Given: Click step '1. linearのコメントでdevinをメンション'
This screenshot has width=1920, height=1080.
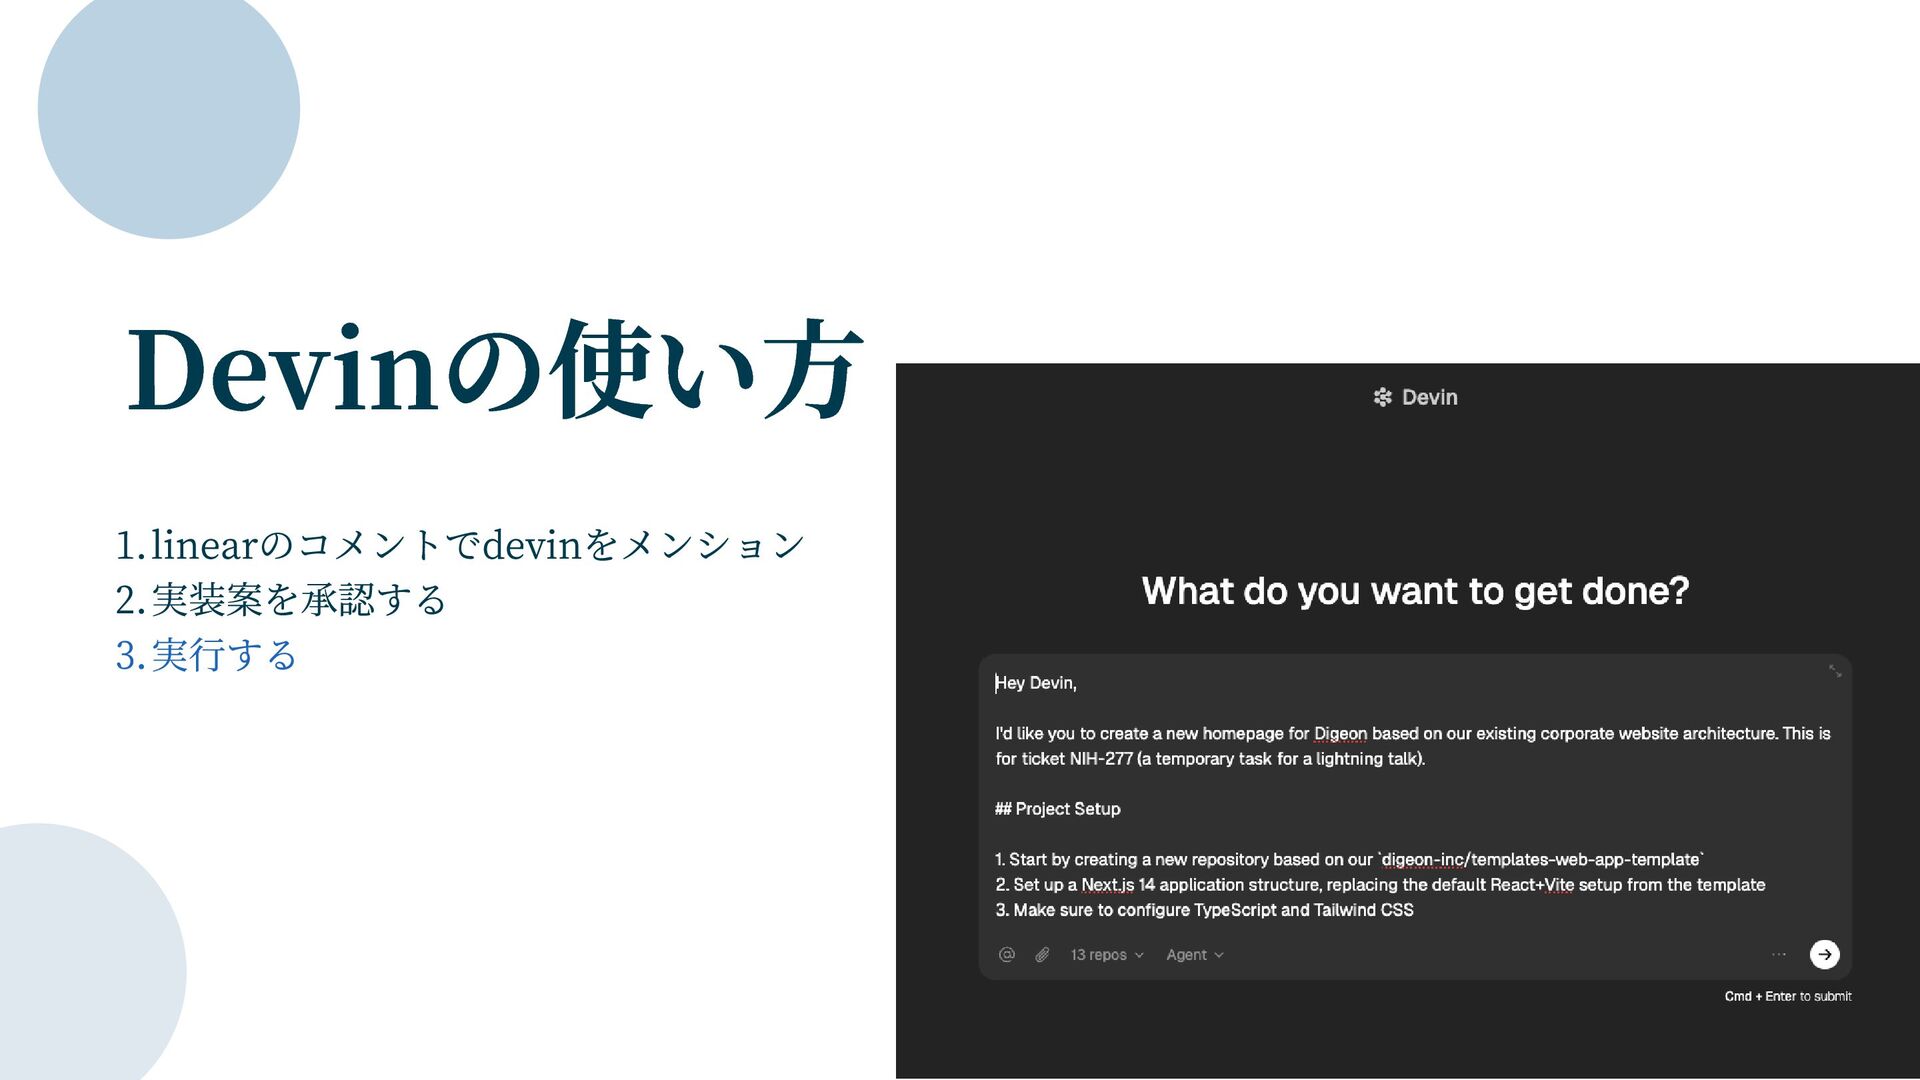Looking at the screenshot, I should 460,545.
